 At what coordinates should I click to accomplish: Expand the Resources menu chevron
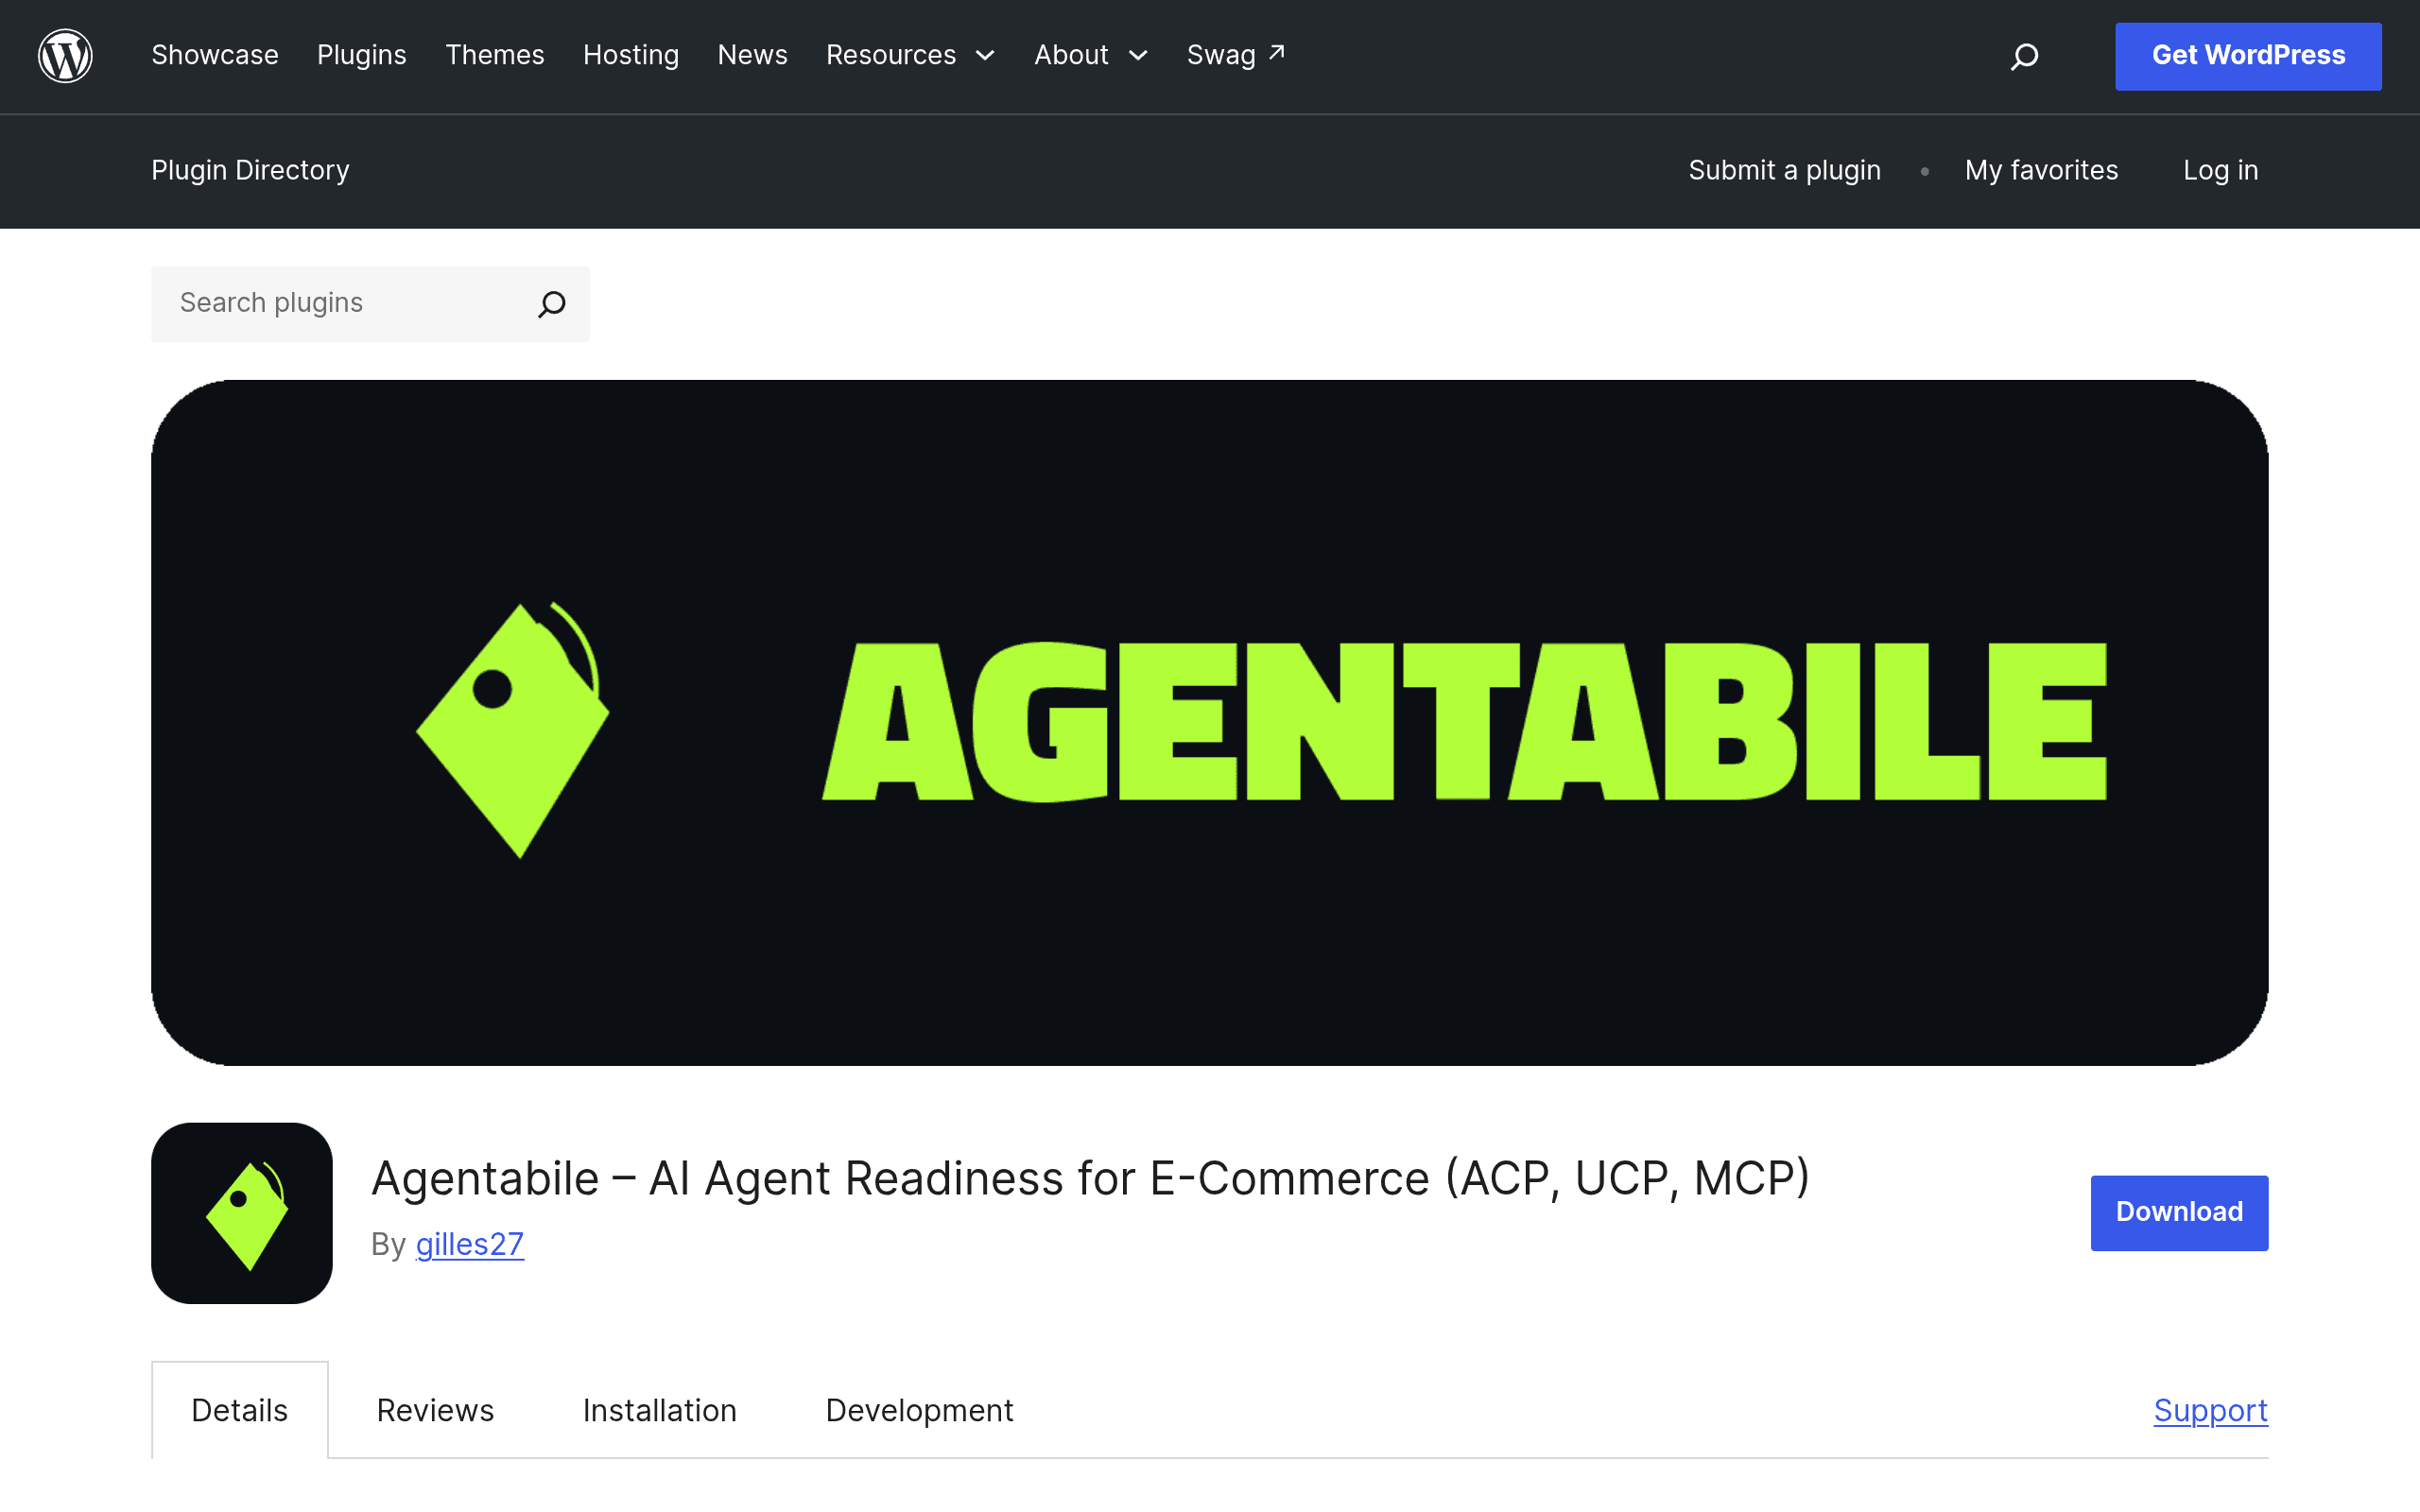985,56
